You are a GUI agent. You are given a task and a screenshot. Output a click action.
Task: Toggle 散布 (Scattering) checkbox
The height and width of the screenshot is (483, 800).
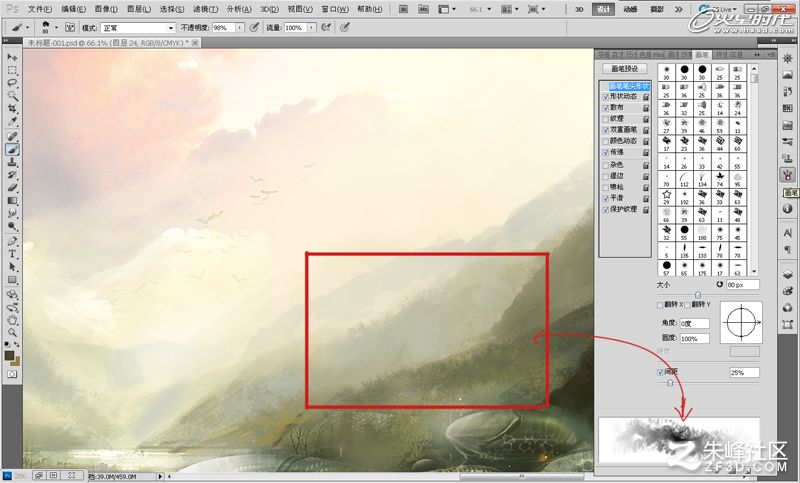click(606, 108)
